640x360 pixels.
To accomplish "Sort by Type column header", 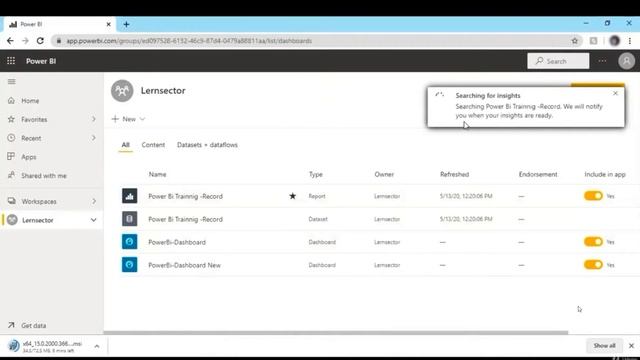I will (x=316, y=174).
